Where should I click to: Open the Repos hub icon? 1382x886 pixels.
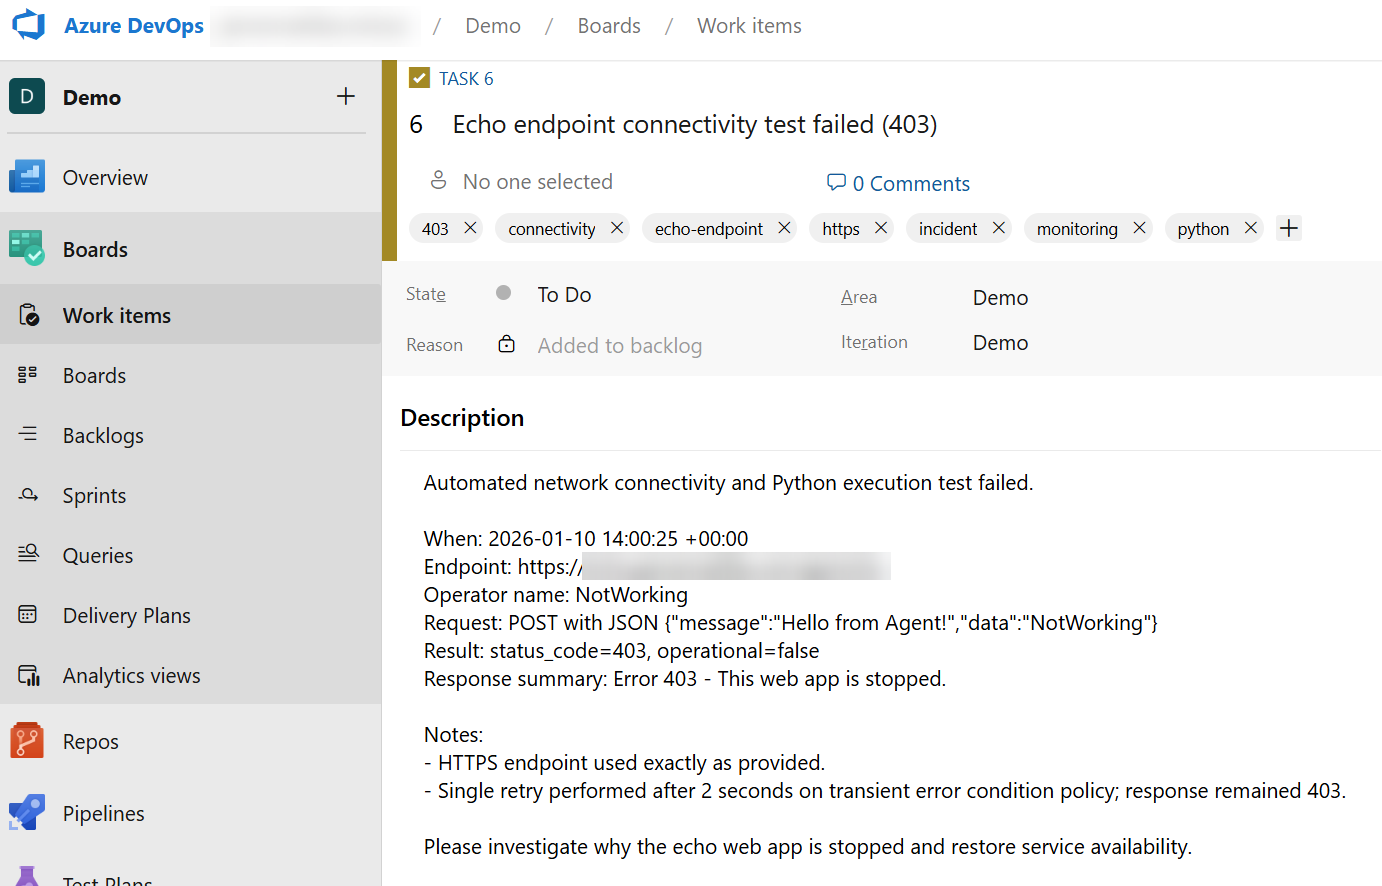(27, 741)
